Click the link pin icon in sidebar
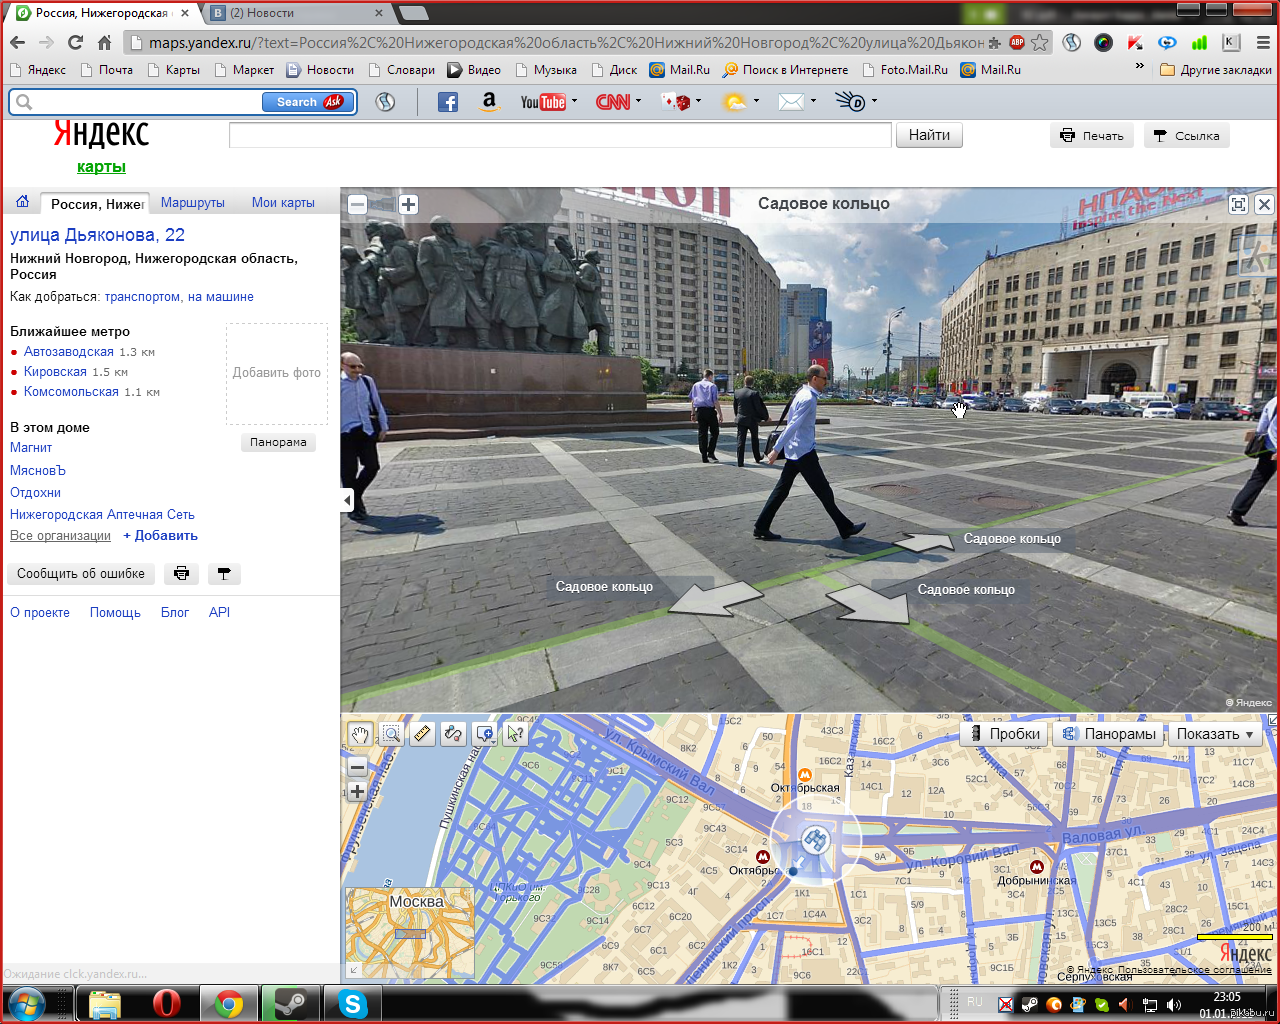This screenshot has height=1024, width=1280. tap(224, 574)
